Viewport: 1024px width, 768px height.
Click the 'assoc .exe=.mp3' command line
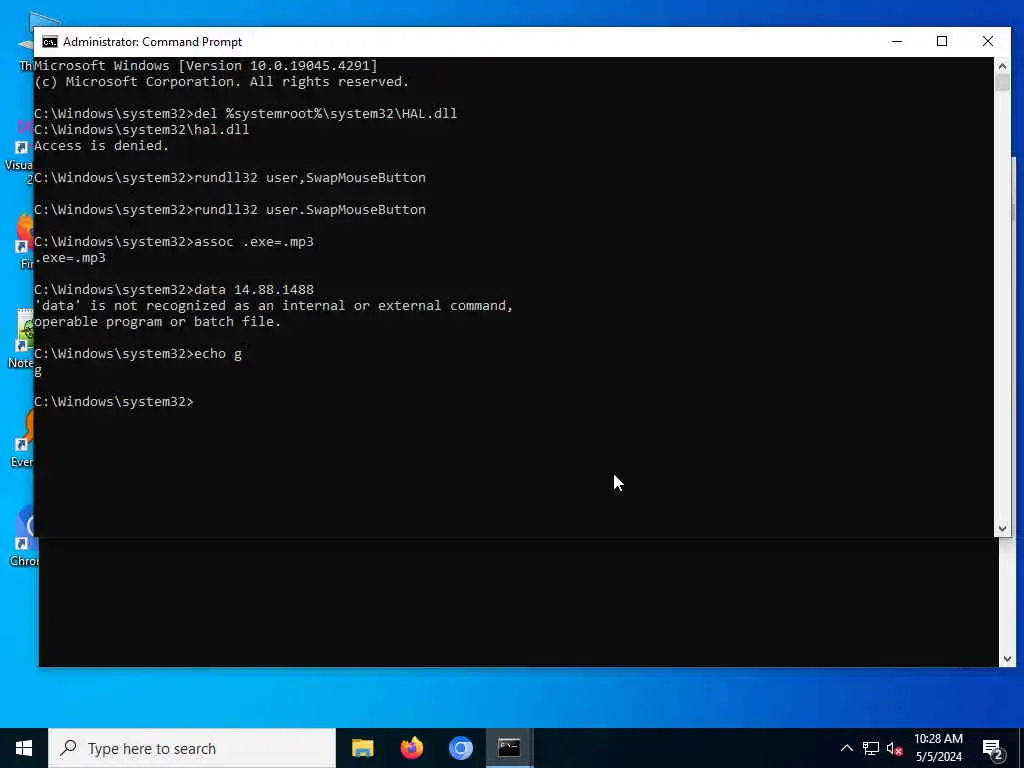[x=174, y=242]
